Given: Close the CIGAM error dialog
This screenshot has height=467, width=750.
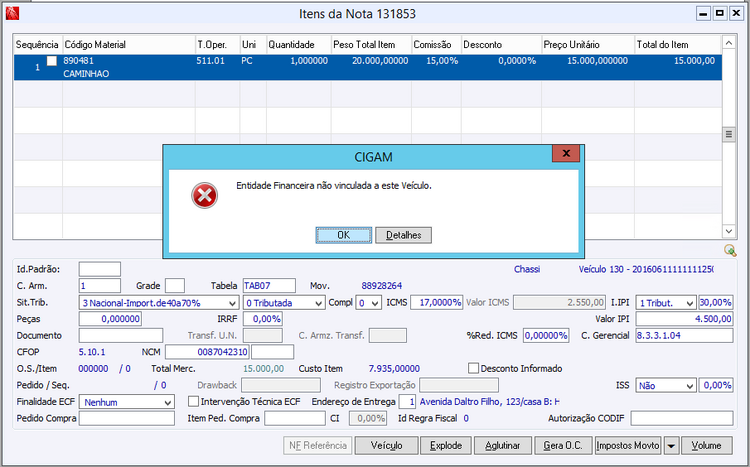Looking at the screenshot, I should click(566, 153).
